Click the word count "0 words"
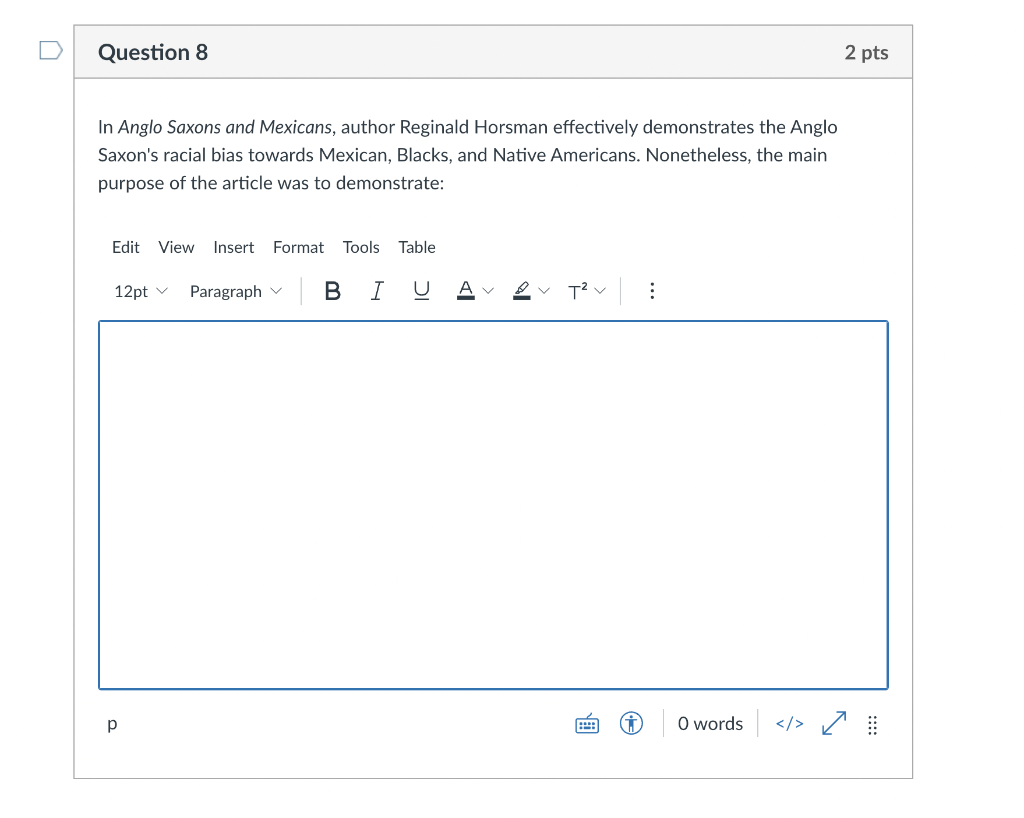The image size is (1024, 818). 710,724
